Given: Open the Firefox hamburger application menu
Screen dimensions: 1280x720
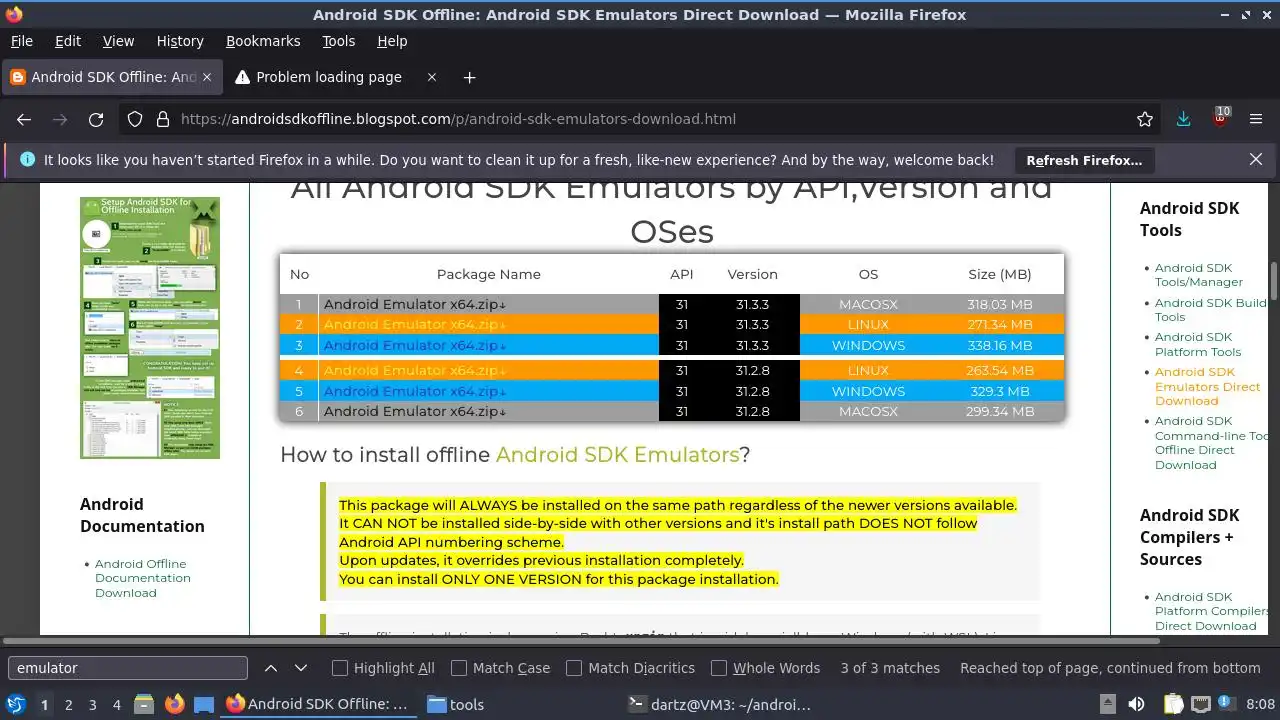Looking at the screenshot, I should click(1256, 119).
